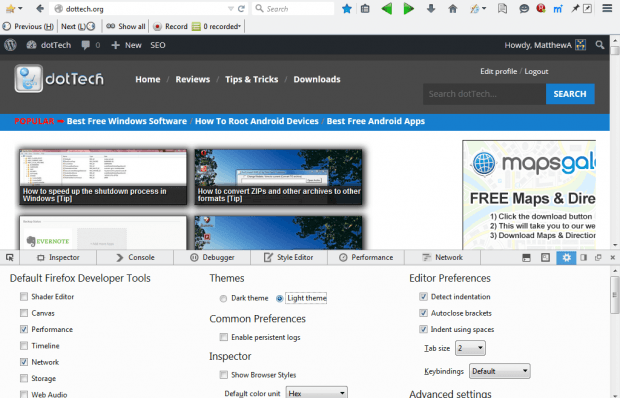Uncheck Autoclose brackets option
The image size is (620, 398).
[423, 313]
